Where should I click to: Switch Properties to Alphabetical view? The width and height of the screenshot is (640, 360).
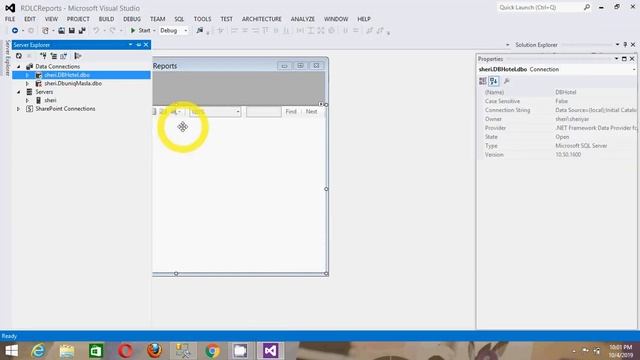tap(493, 81)
